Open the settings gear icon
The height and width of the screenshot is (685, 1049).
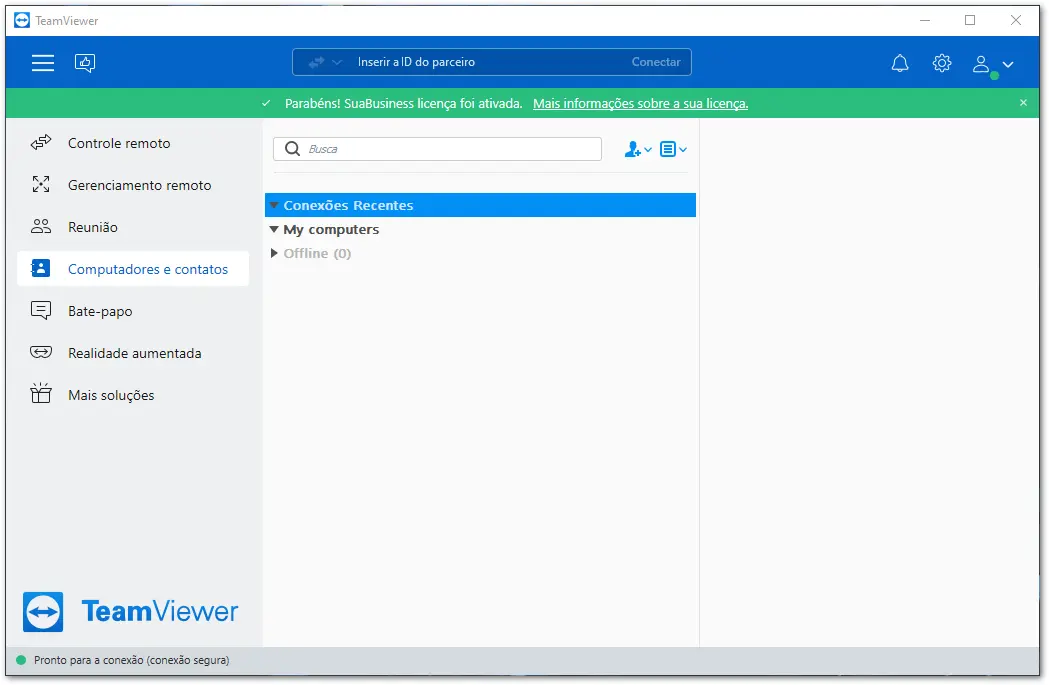point(942,63)
